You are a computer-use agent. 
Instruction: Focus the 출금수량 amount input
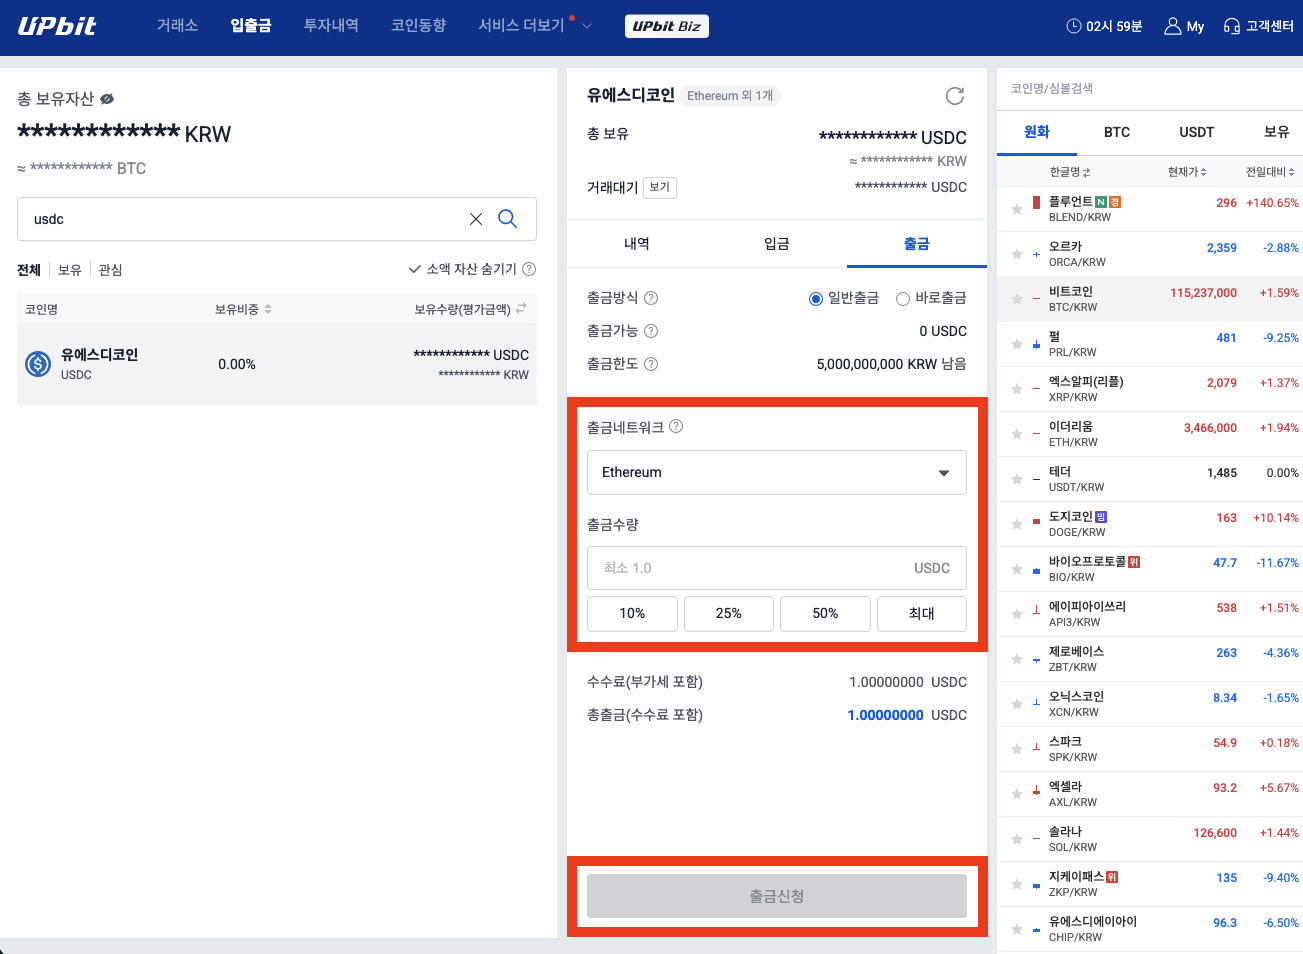(777, 568)
